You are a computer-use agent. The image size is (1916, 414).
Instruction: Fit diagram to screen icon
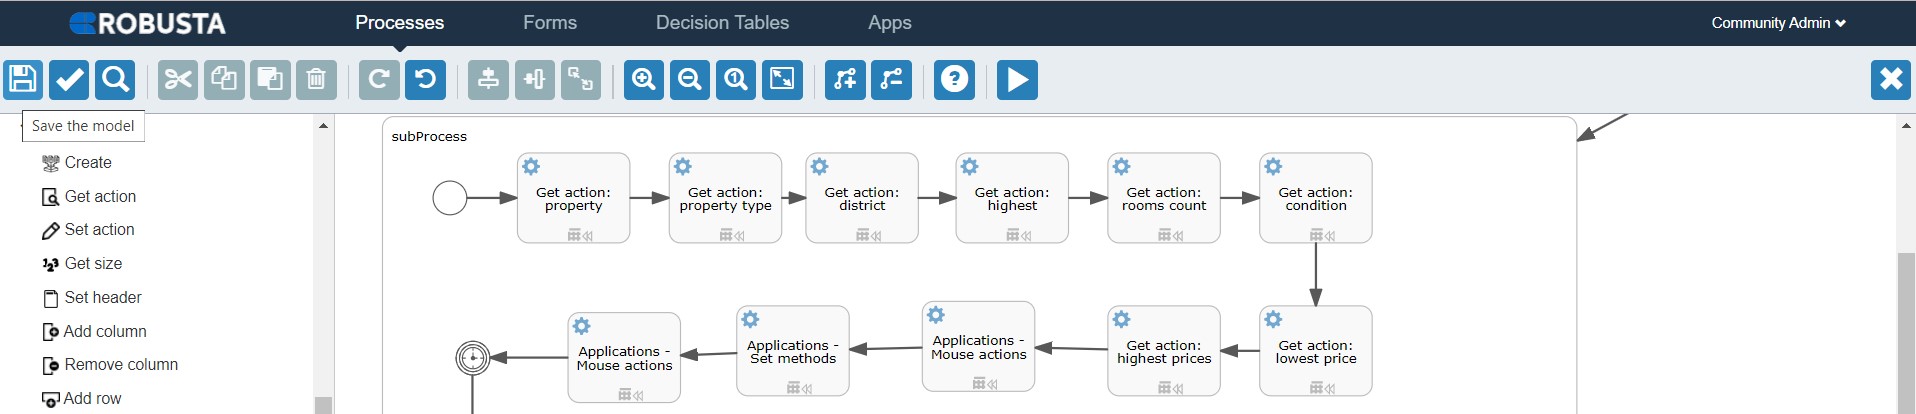[782, 79]
